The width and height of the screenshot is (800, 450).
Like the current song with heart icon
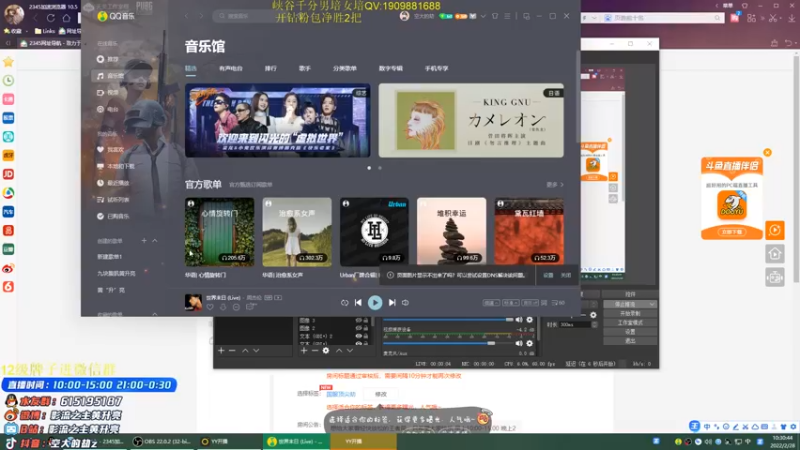(x=210, y=307)
